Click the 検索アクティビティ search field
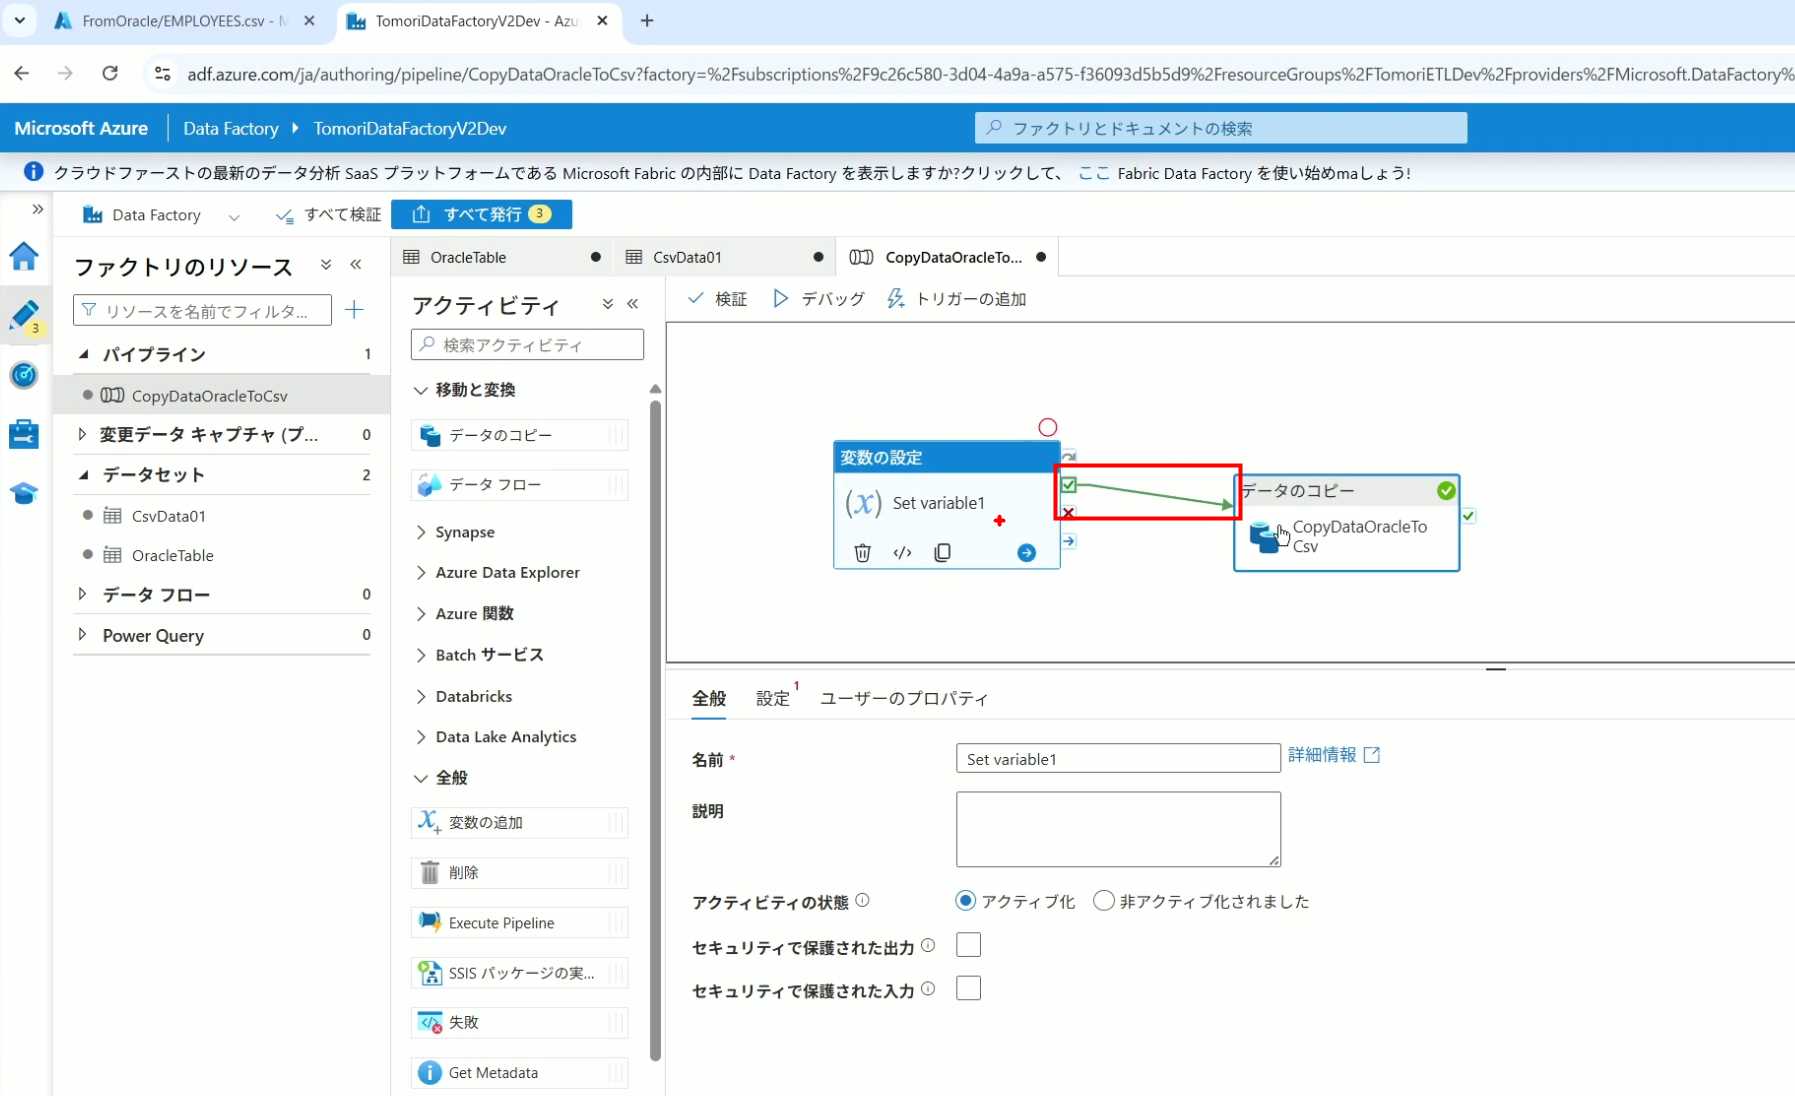Image resolution: width=1795 pixels, height=1096 pixels. pyautogui.click(x=527, y=345)
